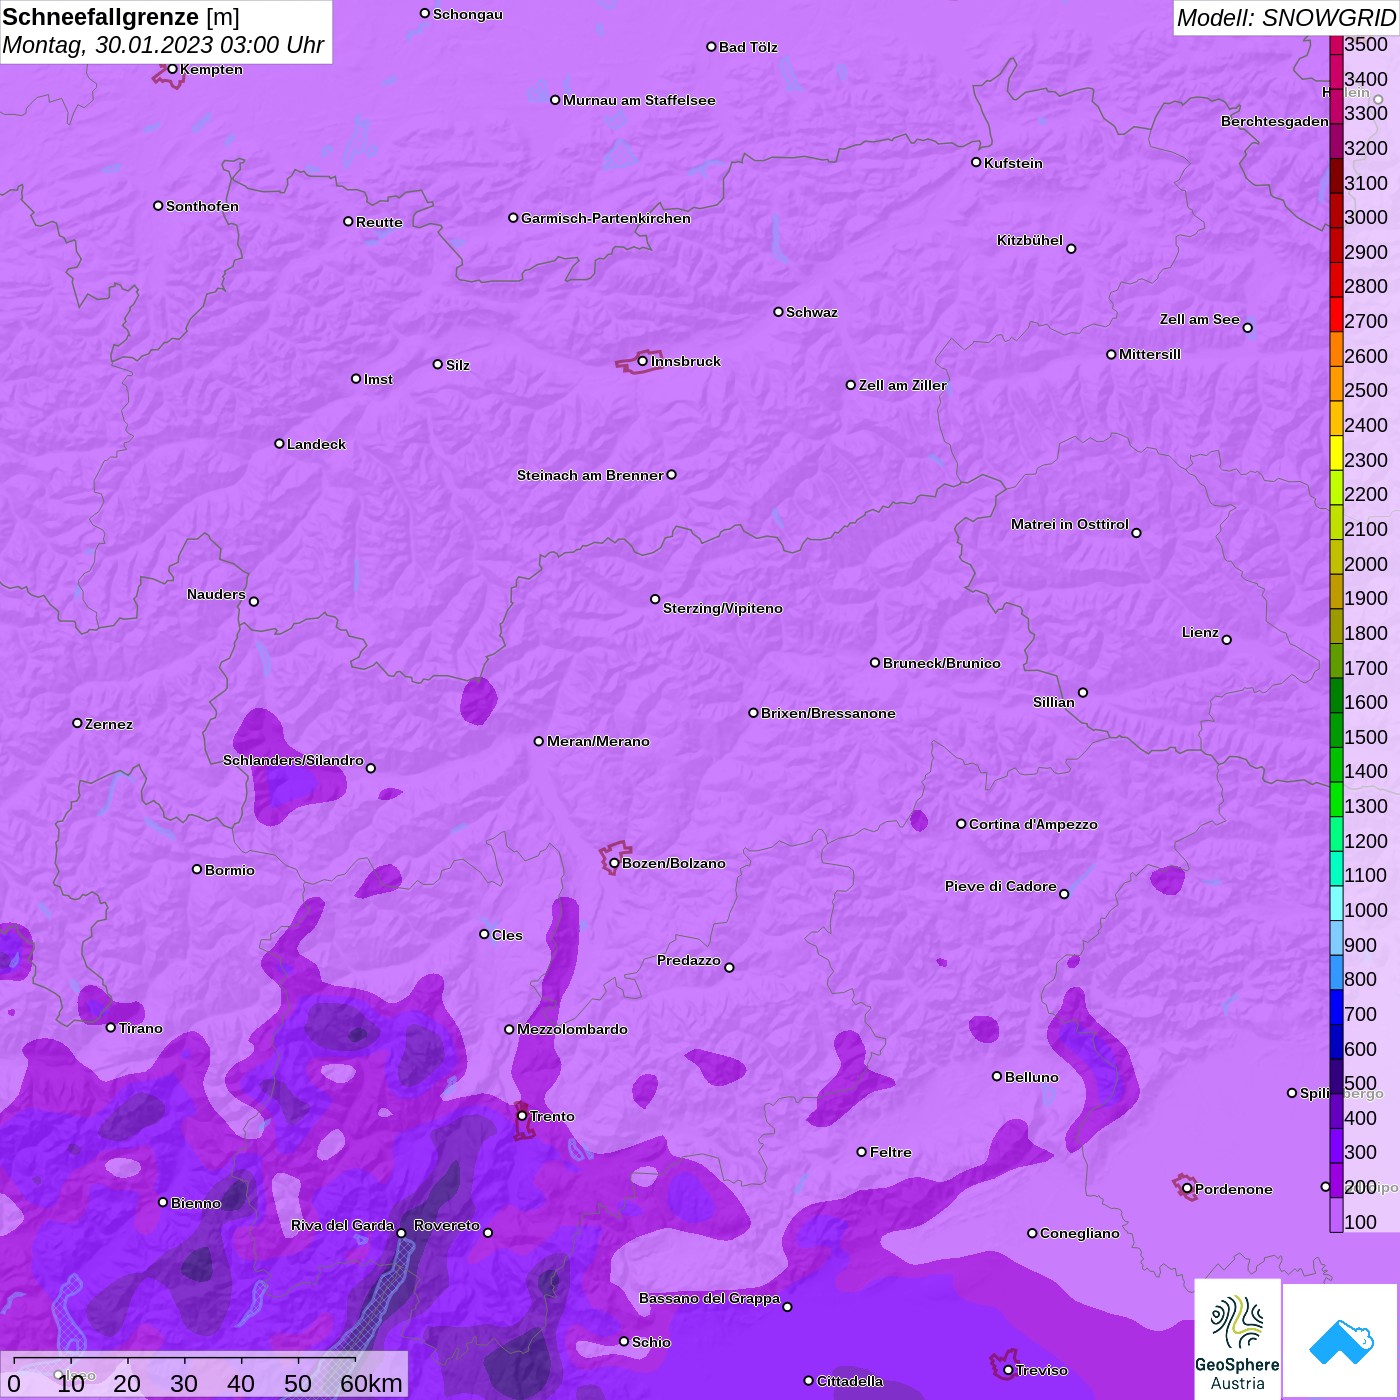Image resolution: width=1400 pixels, height=1400 pixels.
Task: Click the 'Bassano del Grappa' label
Action: tap(709, 1298)
